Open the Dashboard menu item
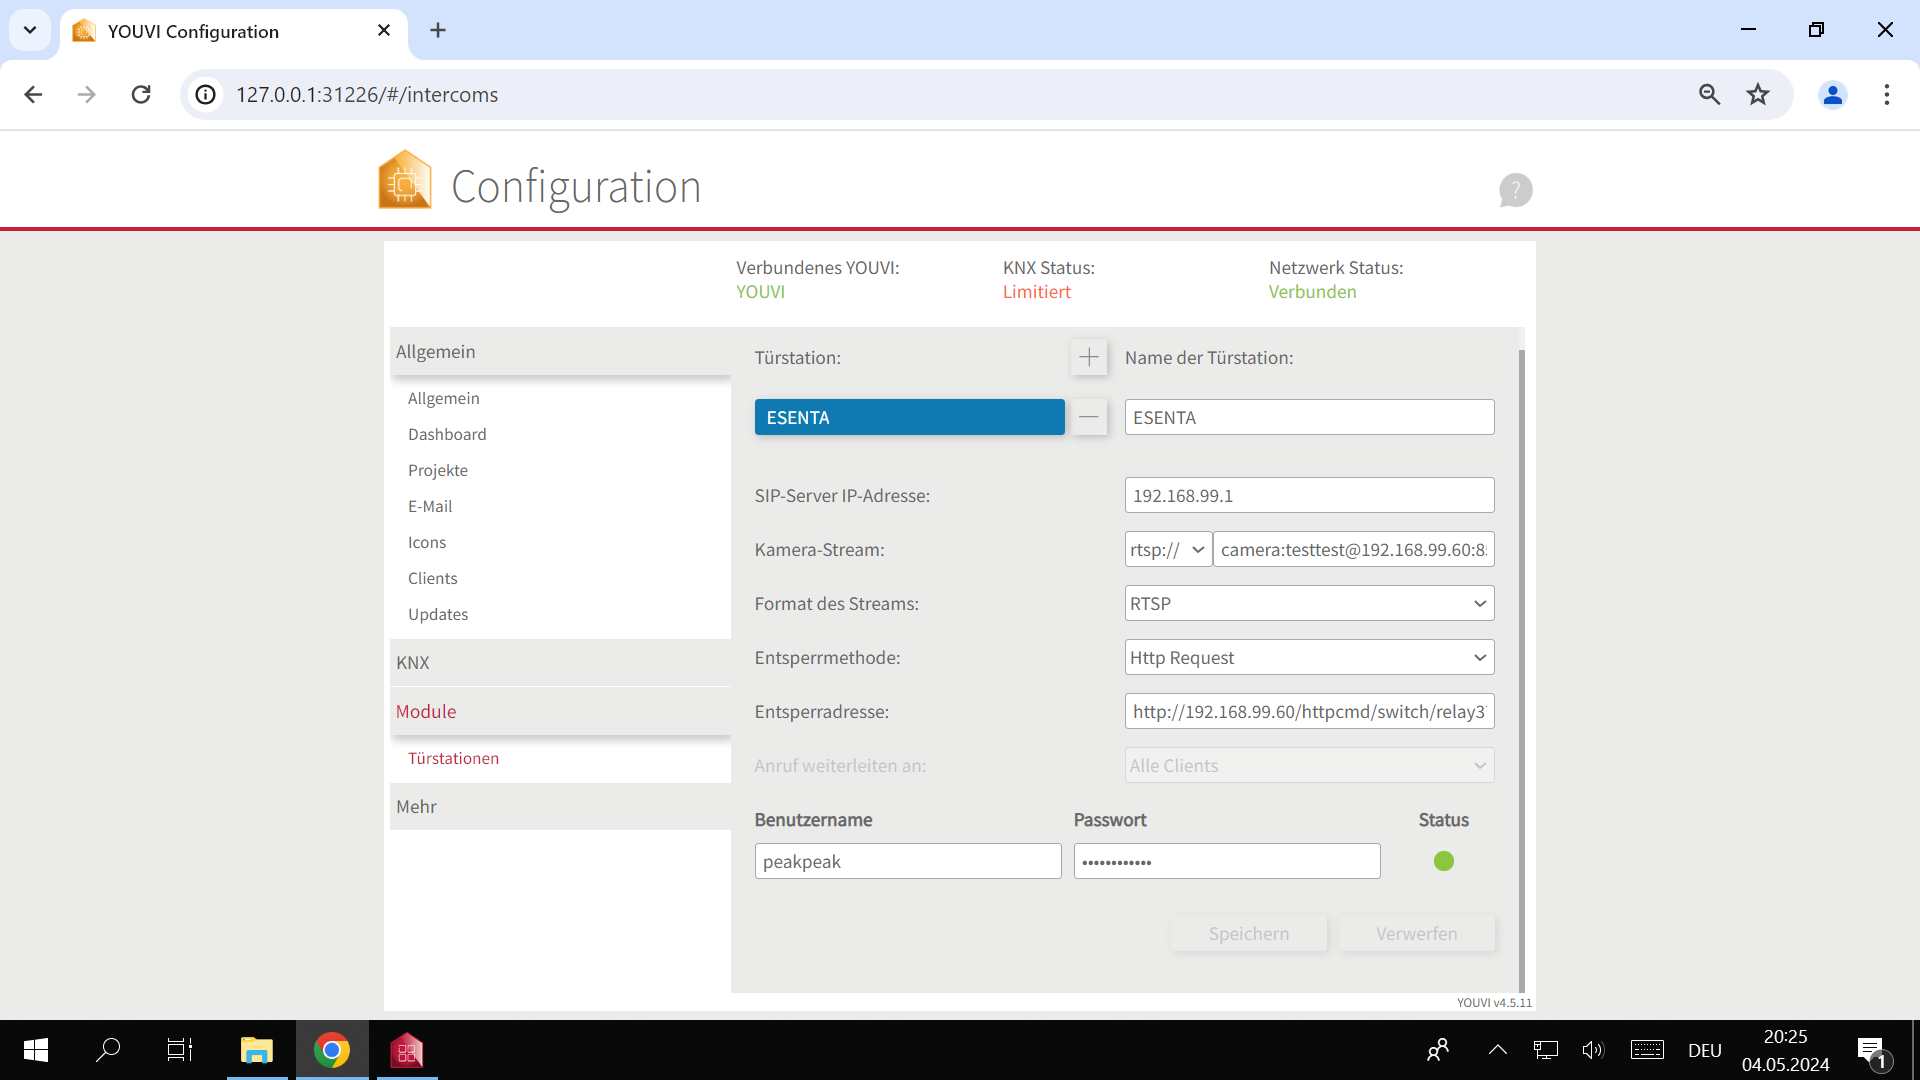The height and width of the screenshot is (1080, 1920). coord(447,434)
